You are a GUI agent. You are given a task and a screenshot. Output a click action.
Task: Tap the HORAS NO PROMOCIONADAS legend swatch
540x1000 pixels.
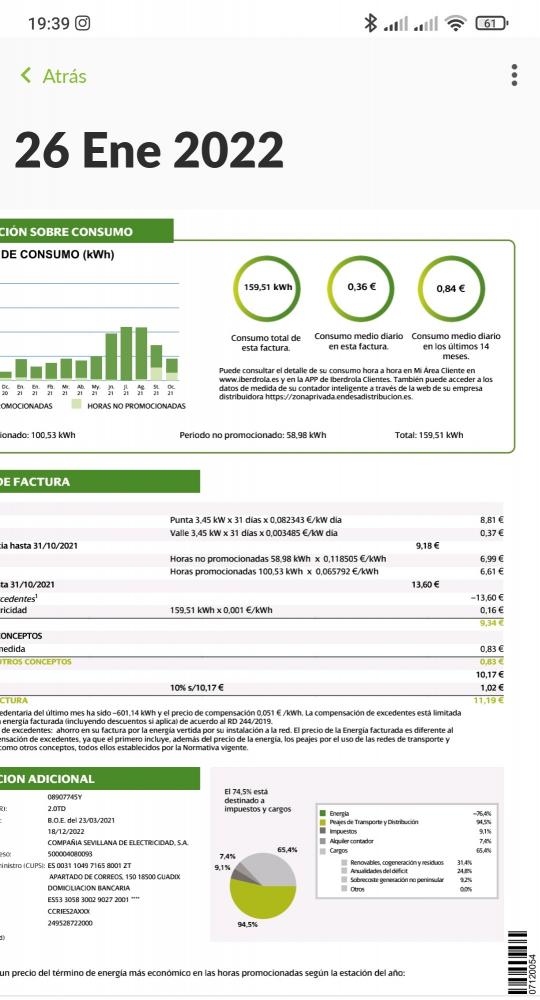point(77,405)
